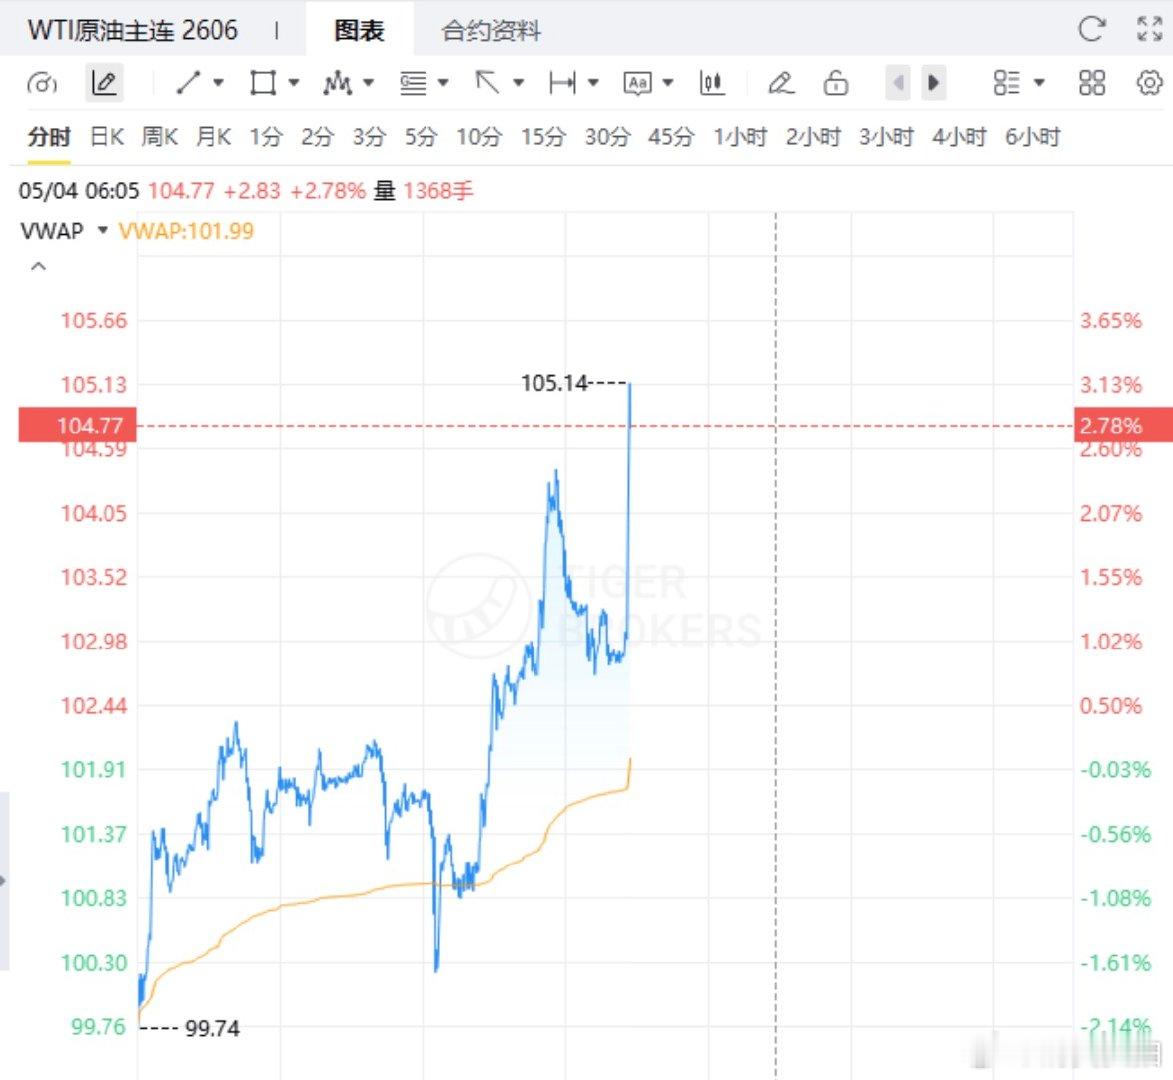The width and height of the screenshot is (1173, 1080).
Task: Toggle the drawing edit pencil tool
Action: pos(104,83)
